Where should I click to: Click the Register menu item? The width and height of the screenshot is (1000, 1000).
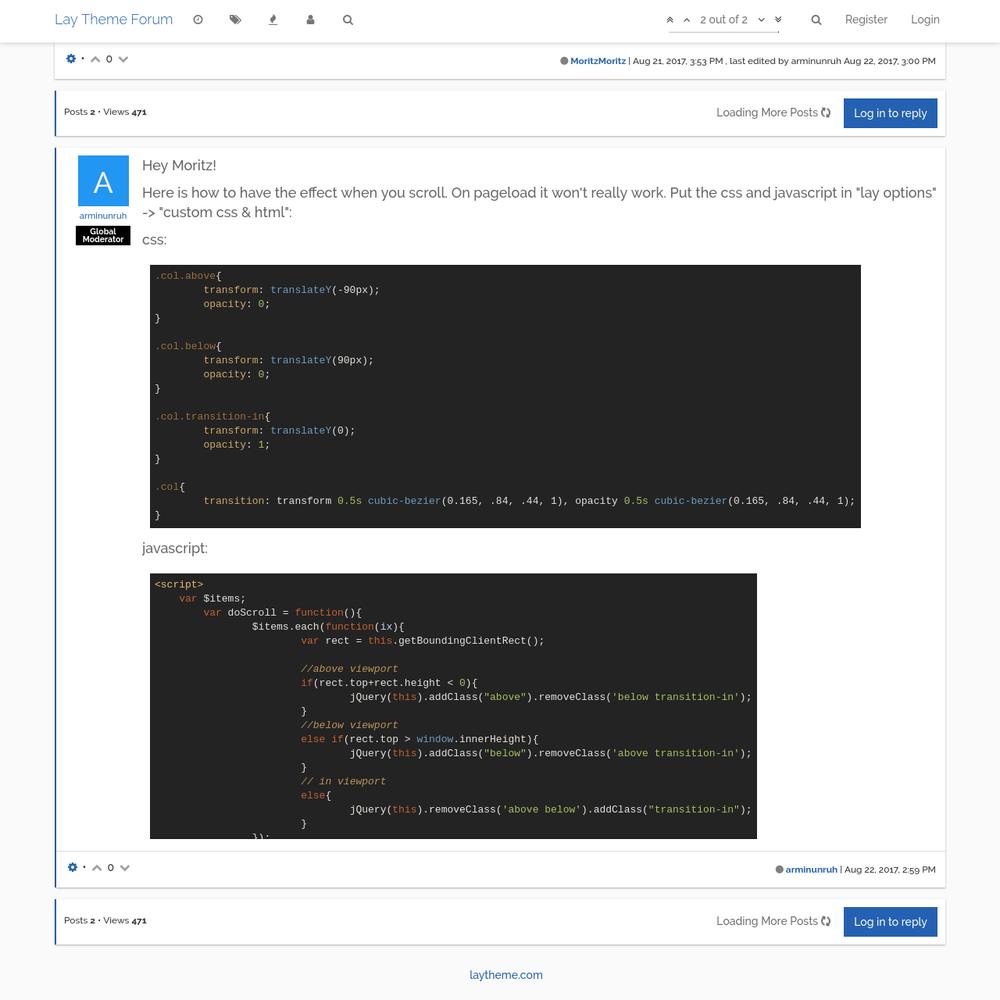pos(866,20)
